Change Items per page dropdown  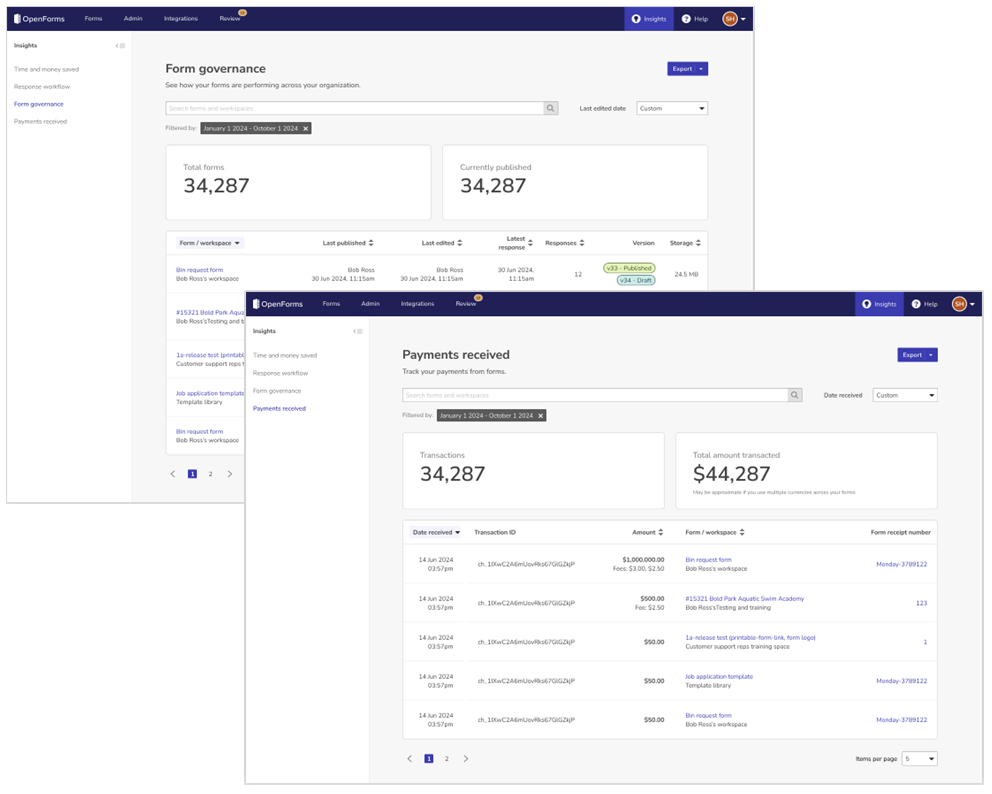(x=919, y=759)
